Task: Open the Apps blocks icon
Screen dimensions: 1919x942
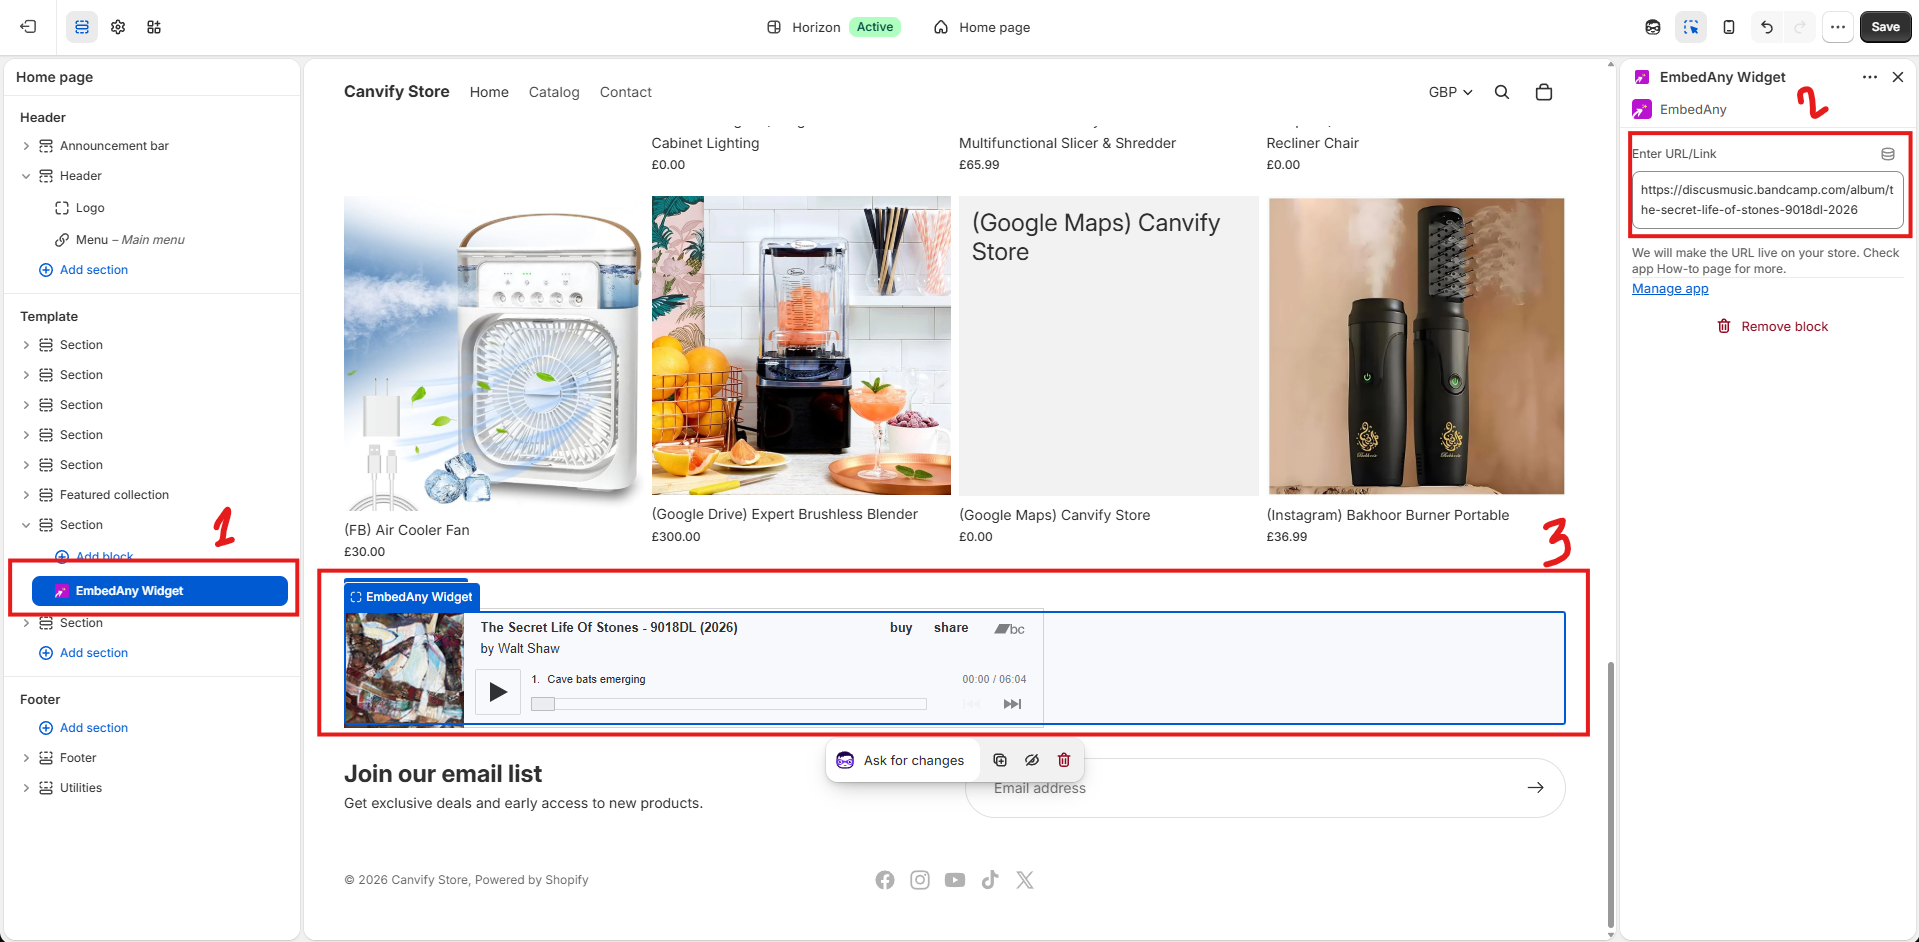Action: 154,27
